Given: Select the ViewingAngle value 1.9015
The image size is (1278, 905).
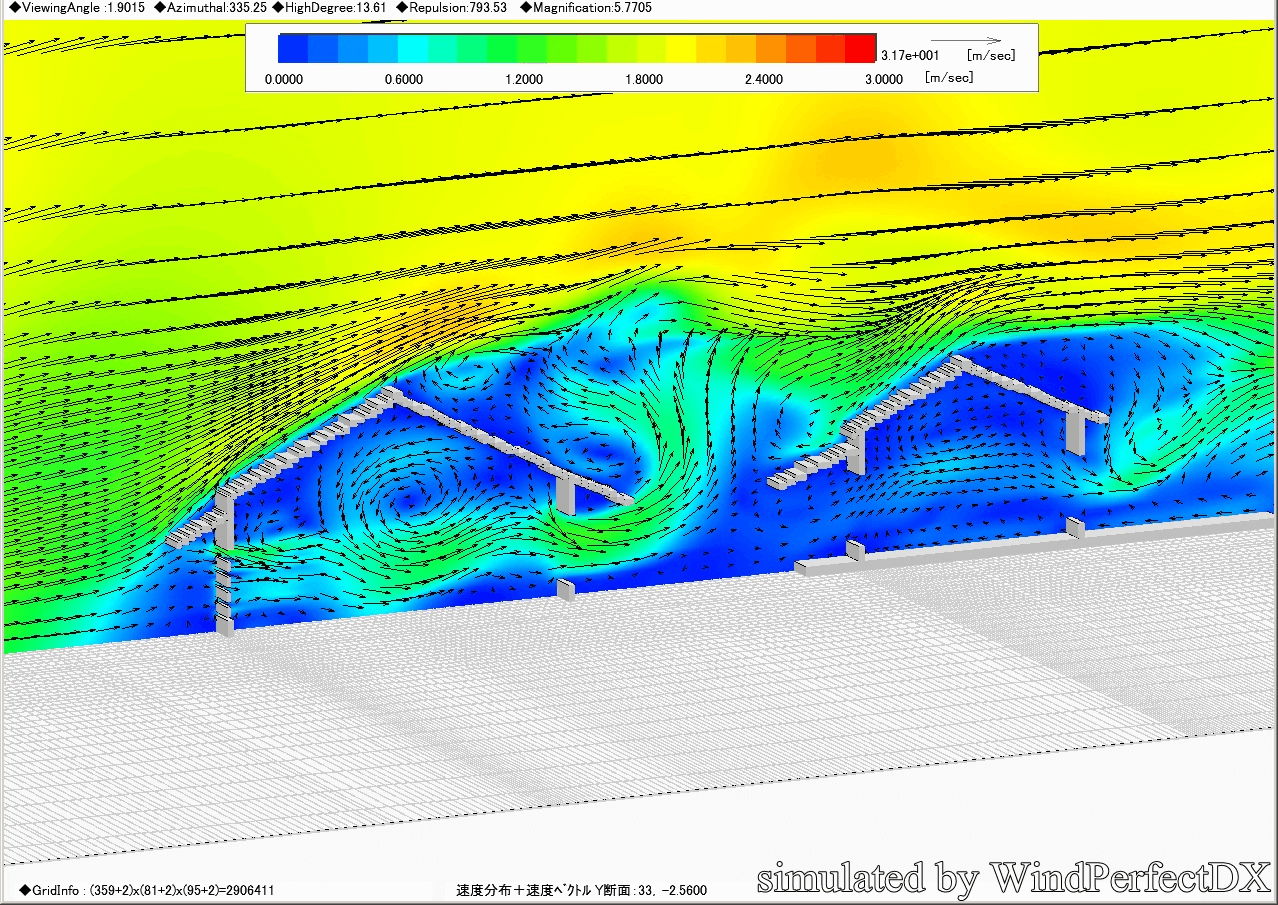Looking at the screenshot, I should (126, 8).
